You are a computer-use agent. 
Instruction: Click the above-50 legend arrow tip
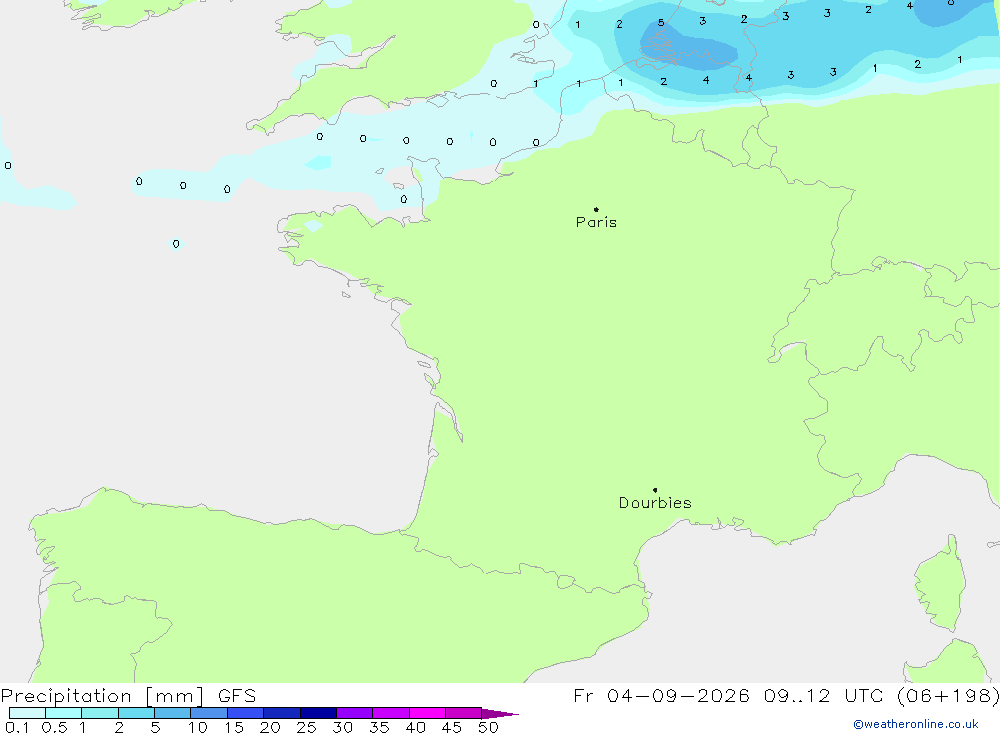[x=500, y=713]
